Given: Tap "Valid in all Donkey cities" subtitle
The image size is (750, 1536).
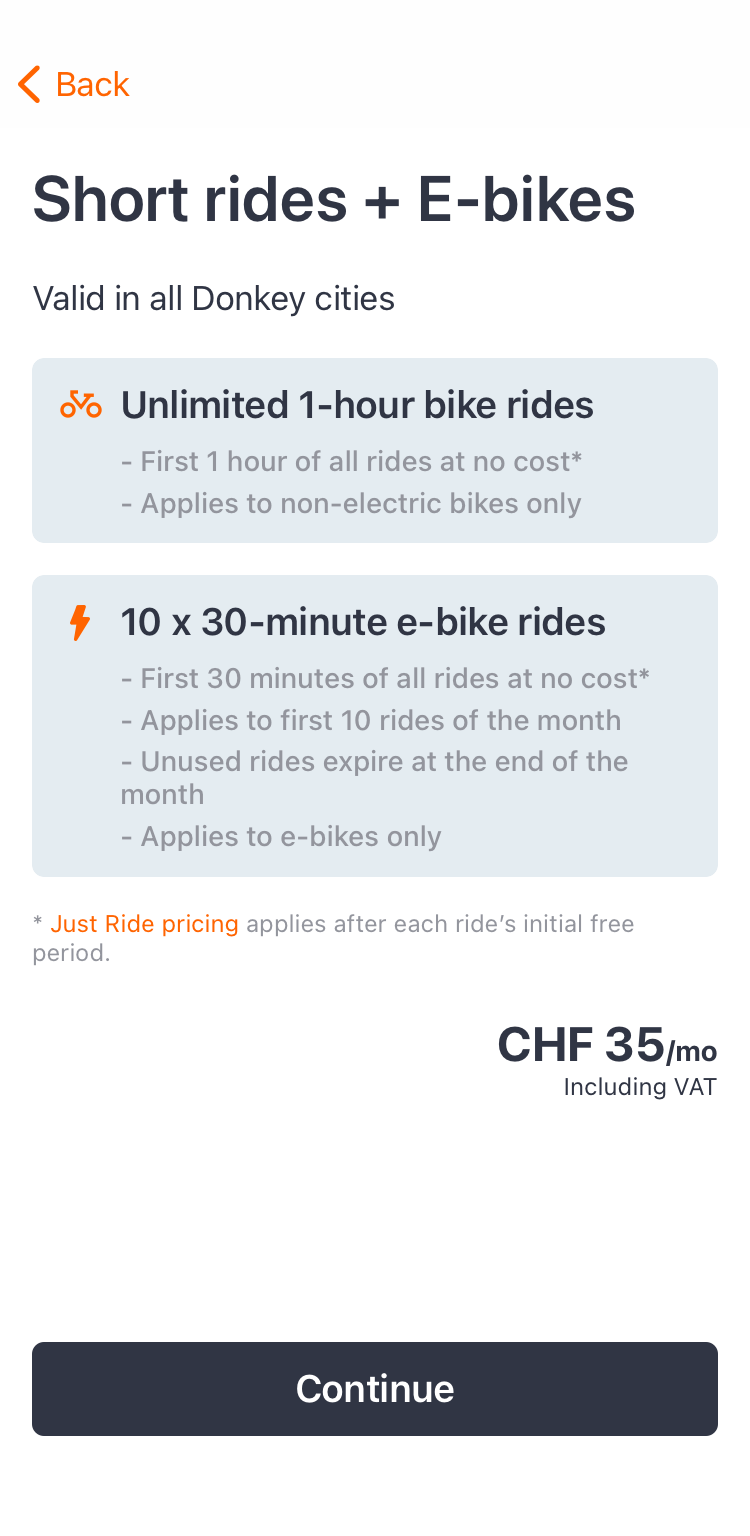Looking at the screenshot, I should (x=213, y=298).
